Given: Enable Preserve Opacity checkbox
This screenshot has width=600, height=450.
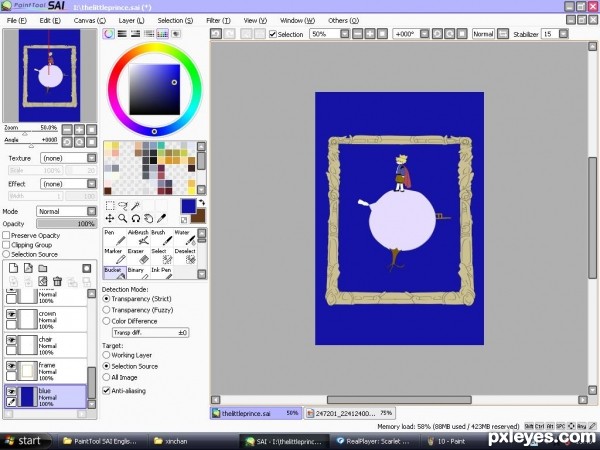Looking at the screenshot, I should coord(6,235).
